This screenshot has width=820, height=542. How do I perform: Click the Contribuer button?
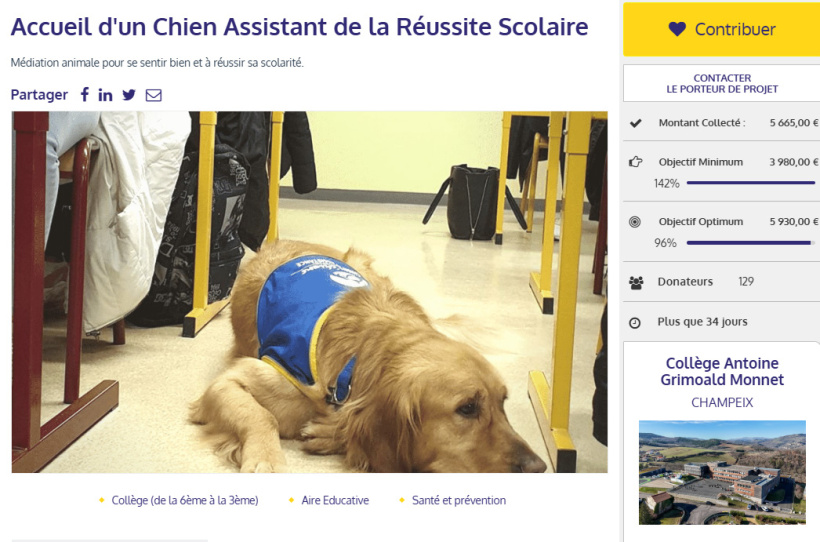pyautogui.click(x=722, y=29)
